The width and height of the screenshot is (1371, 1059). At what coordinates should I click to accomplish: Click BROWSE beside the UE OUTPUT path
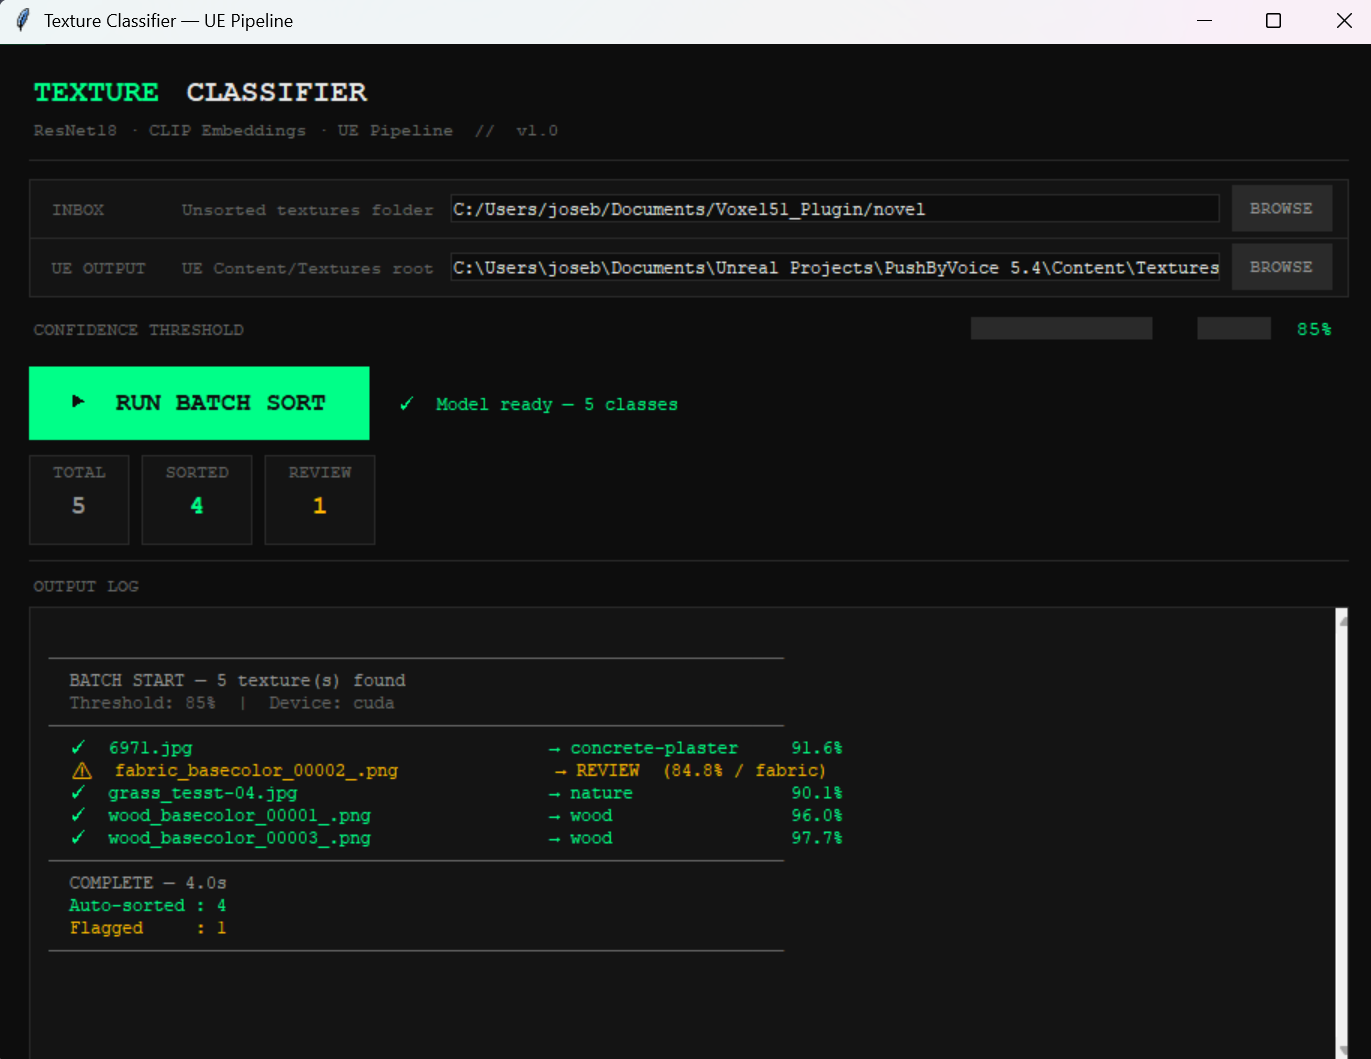click(x=1282, y=266)
